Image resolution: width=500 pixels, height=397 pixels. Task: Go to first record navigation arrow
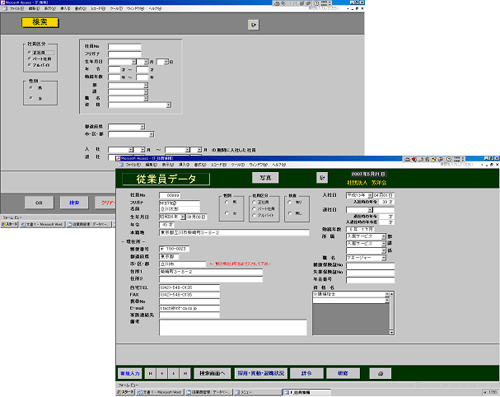tap(150, 373)
